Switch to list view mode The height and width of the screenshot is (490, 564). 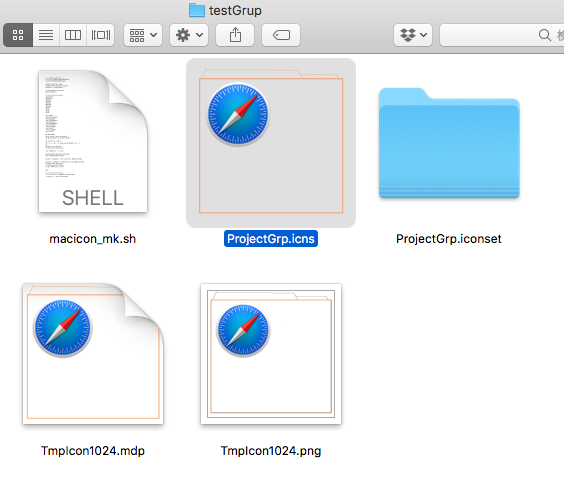(46, 35)
